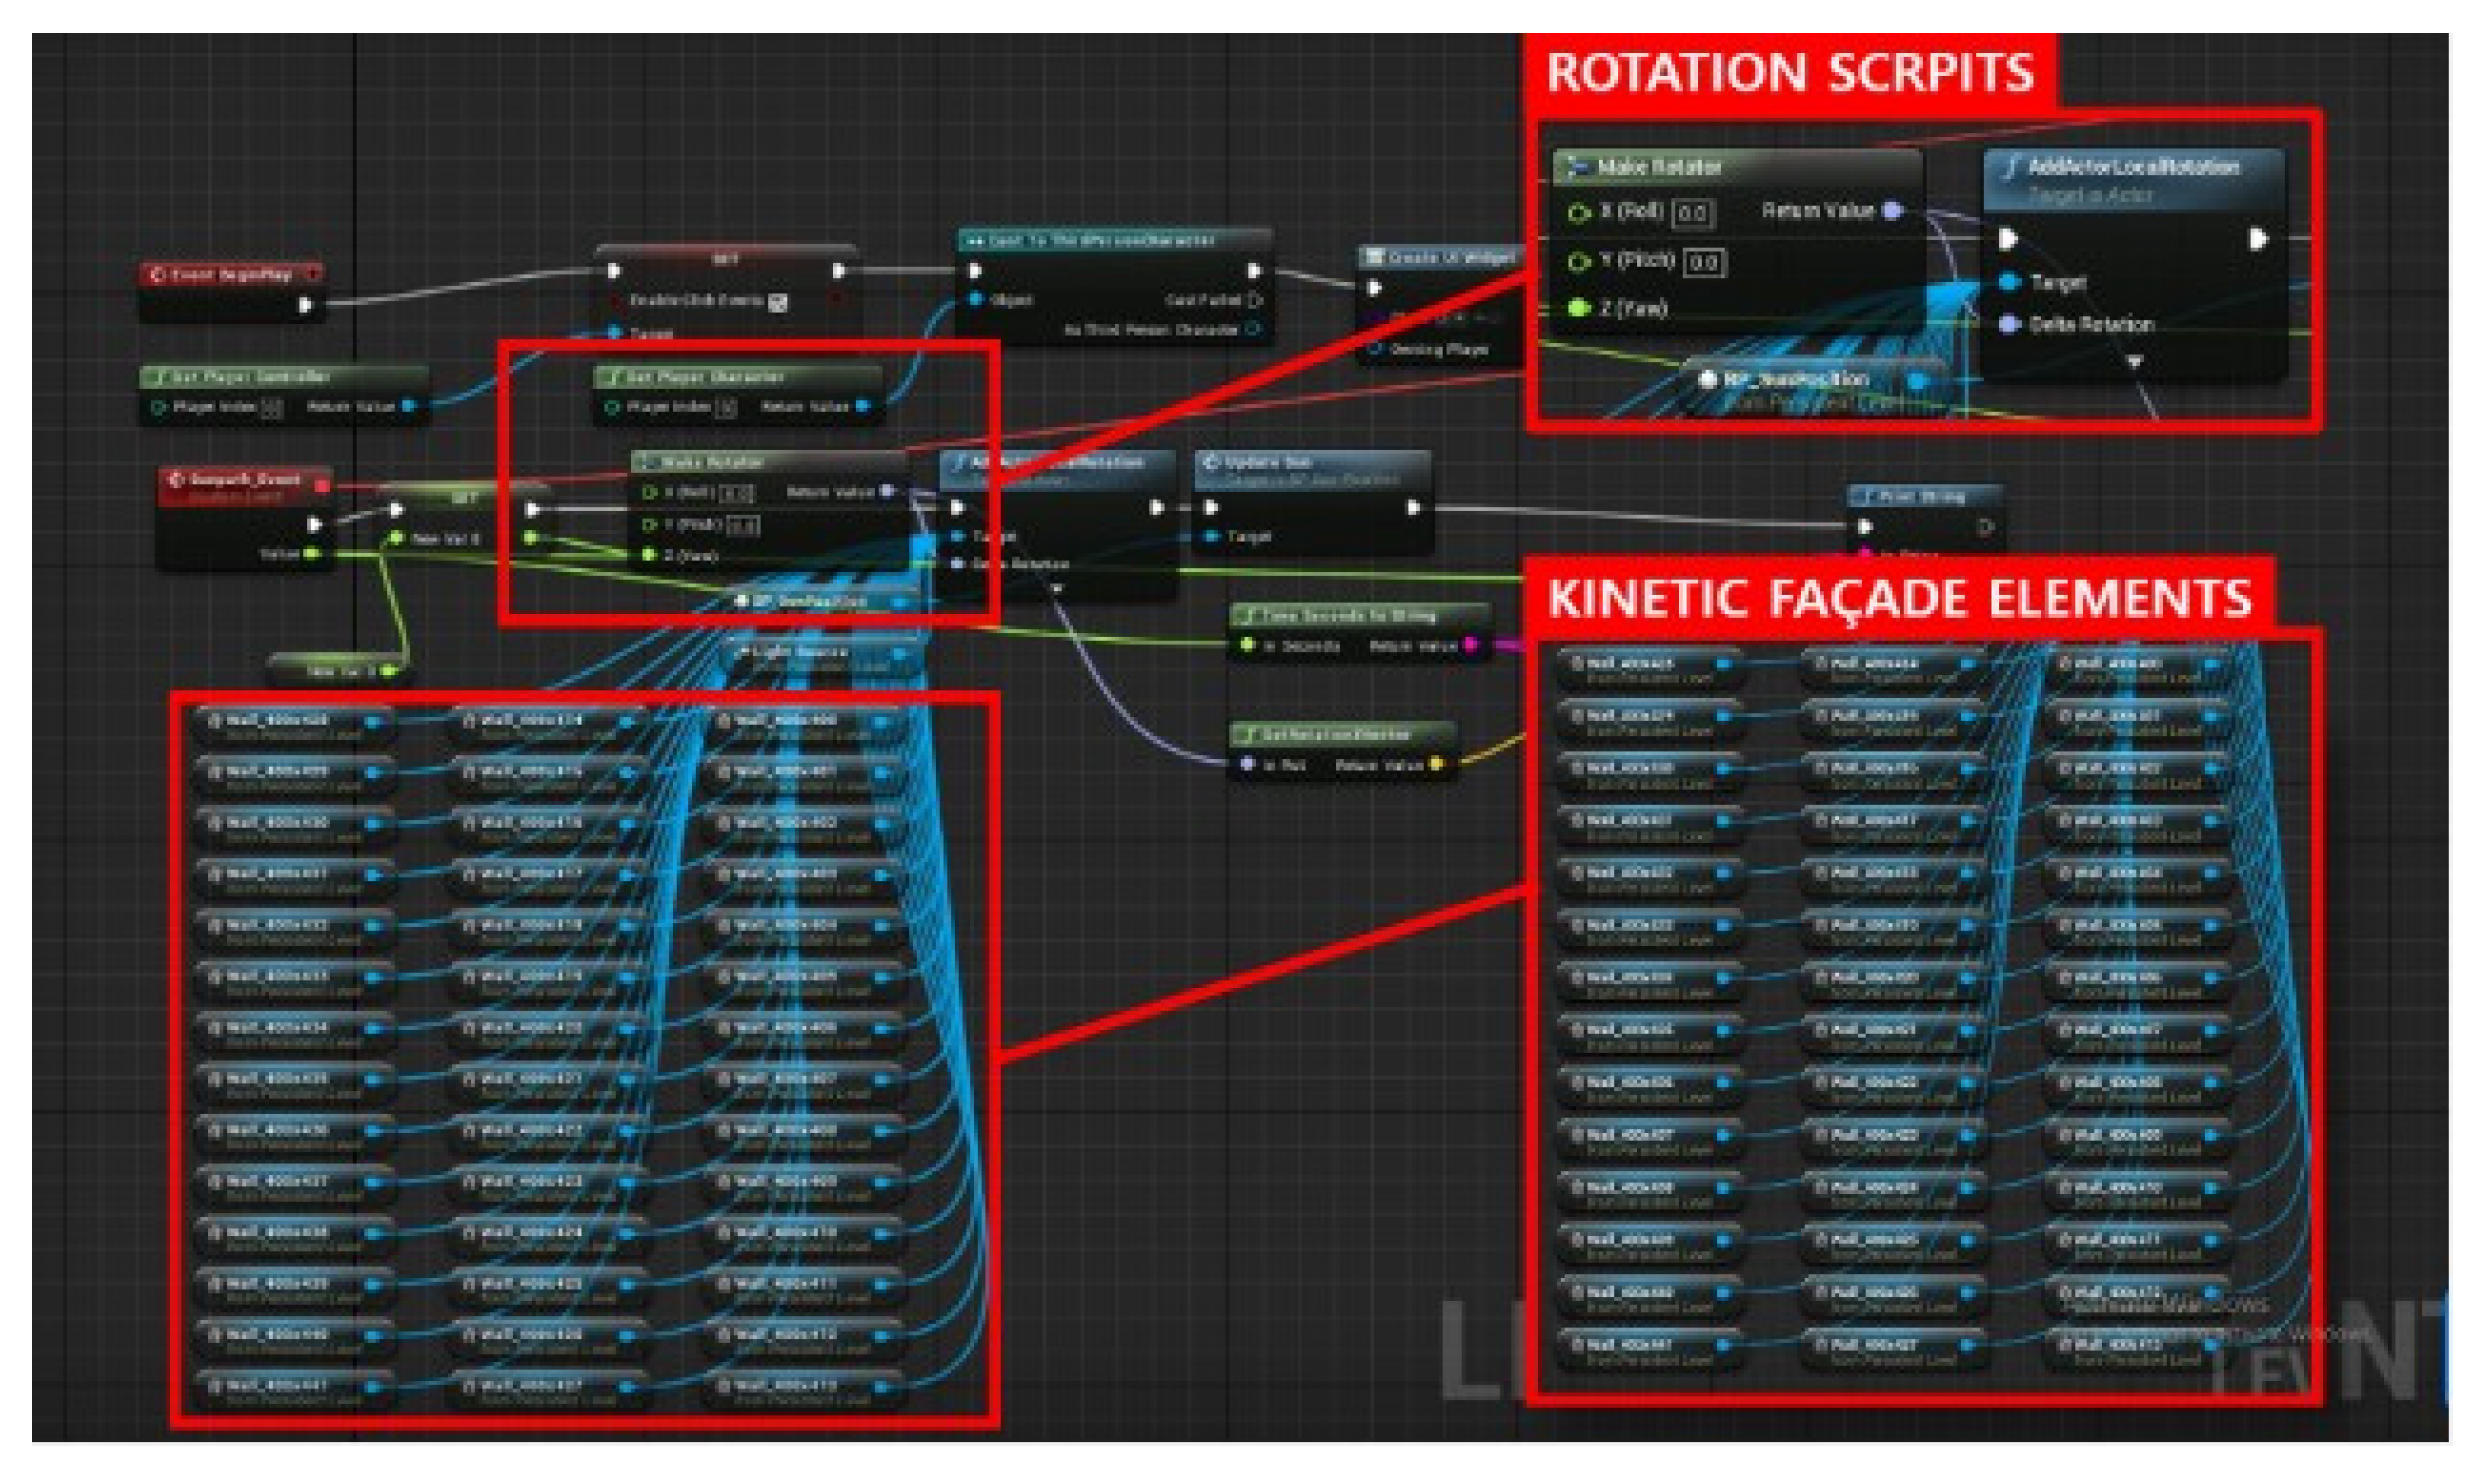Screen dimensions: 2481x1479
Task: Expand the enlarged AddActorLocalRotation node's bottom arrow
Action: (x=2134, y=361)
